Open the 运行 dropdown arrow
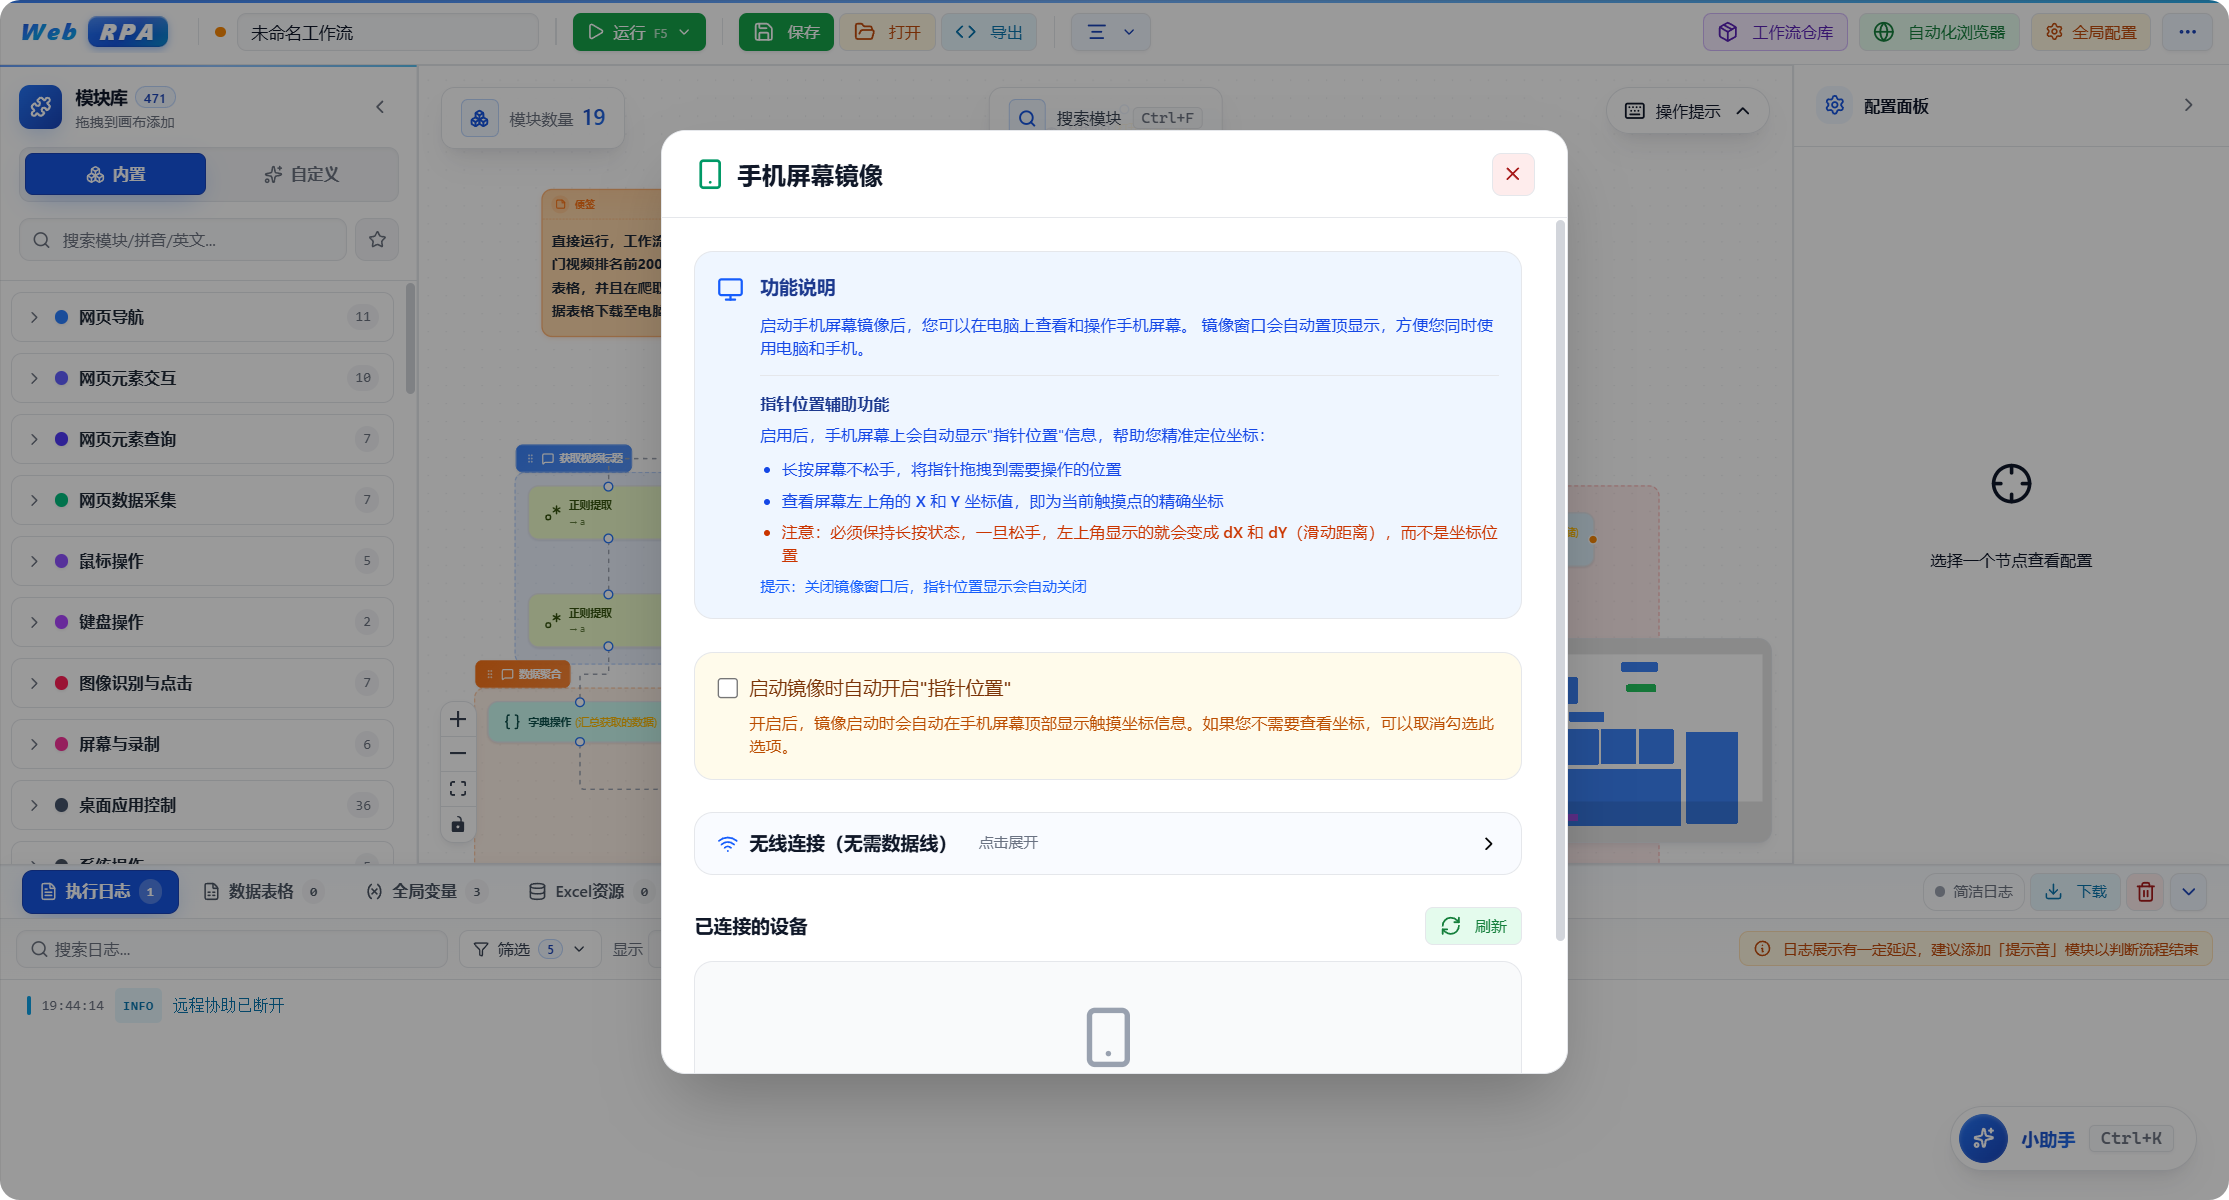This screenshot has width=2229, height=1200. click(686, 32)
